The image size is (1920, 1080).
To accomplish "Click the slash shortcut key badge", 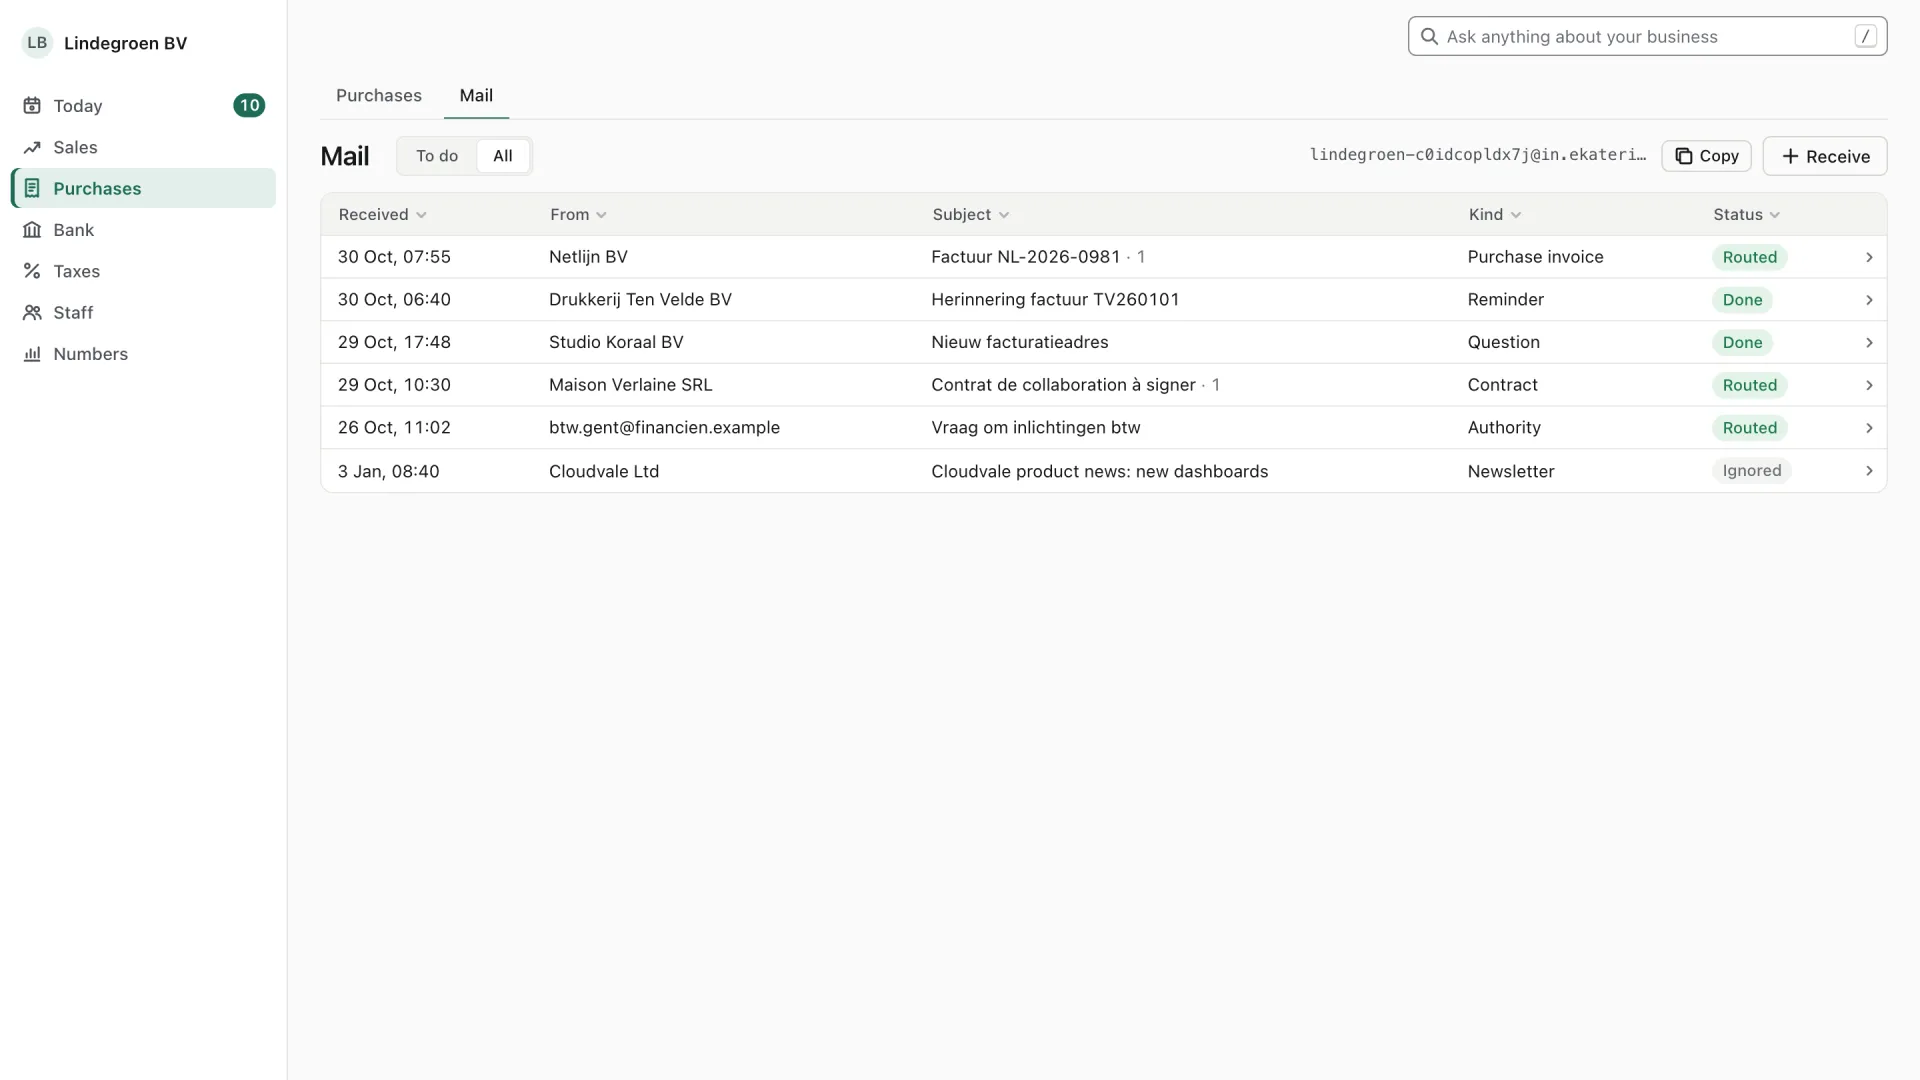I will point(1865,36).
